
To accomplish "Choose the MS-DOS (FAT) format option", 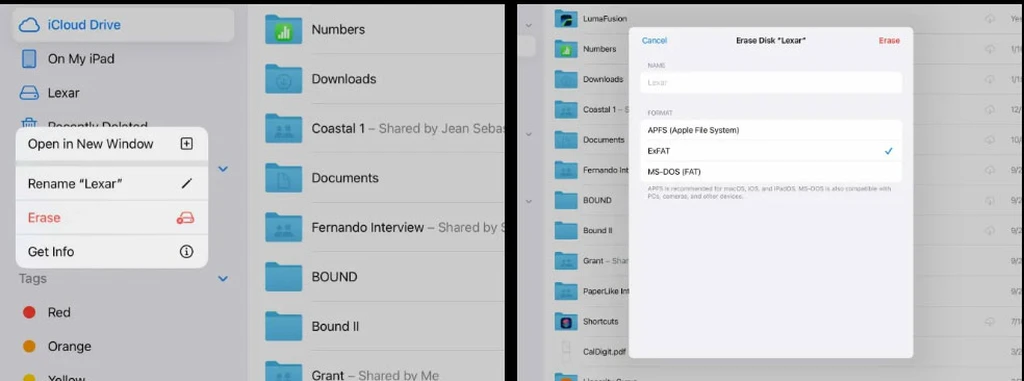I will tap(771, 172).
